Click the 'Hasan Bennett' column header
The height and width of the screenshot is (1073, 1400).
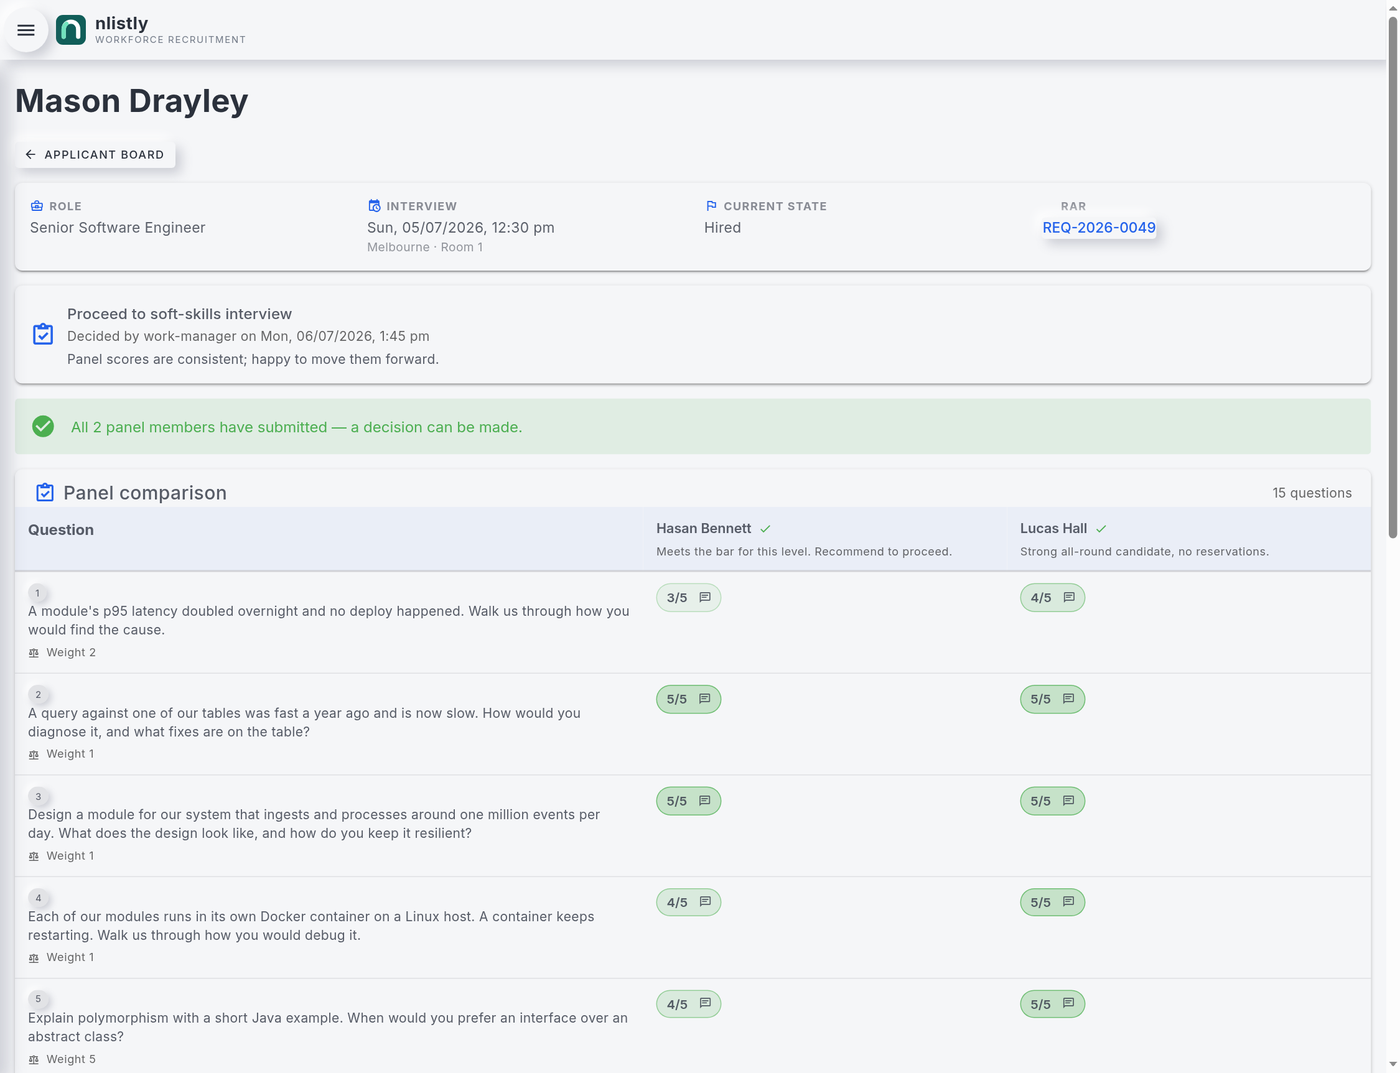click(x=704, y=529)
